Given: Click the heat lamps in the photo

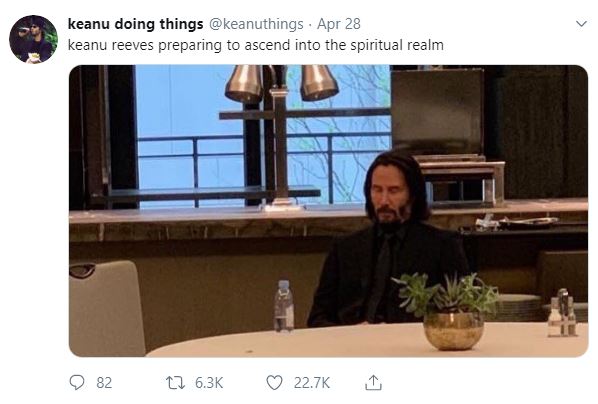Looking at the screenshot, I should click(281, 84).
